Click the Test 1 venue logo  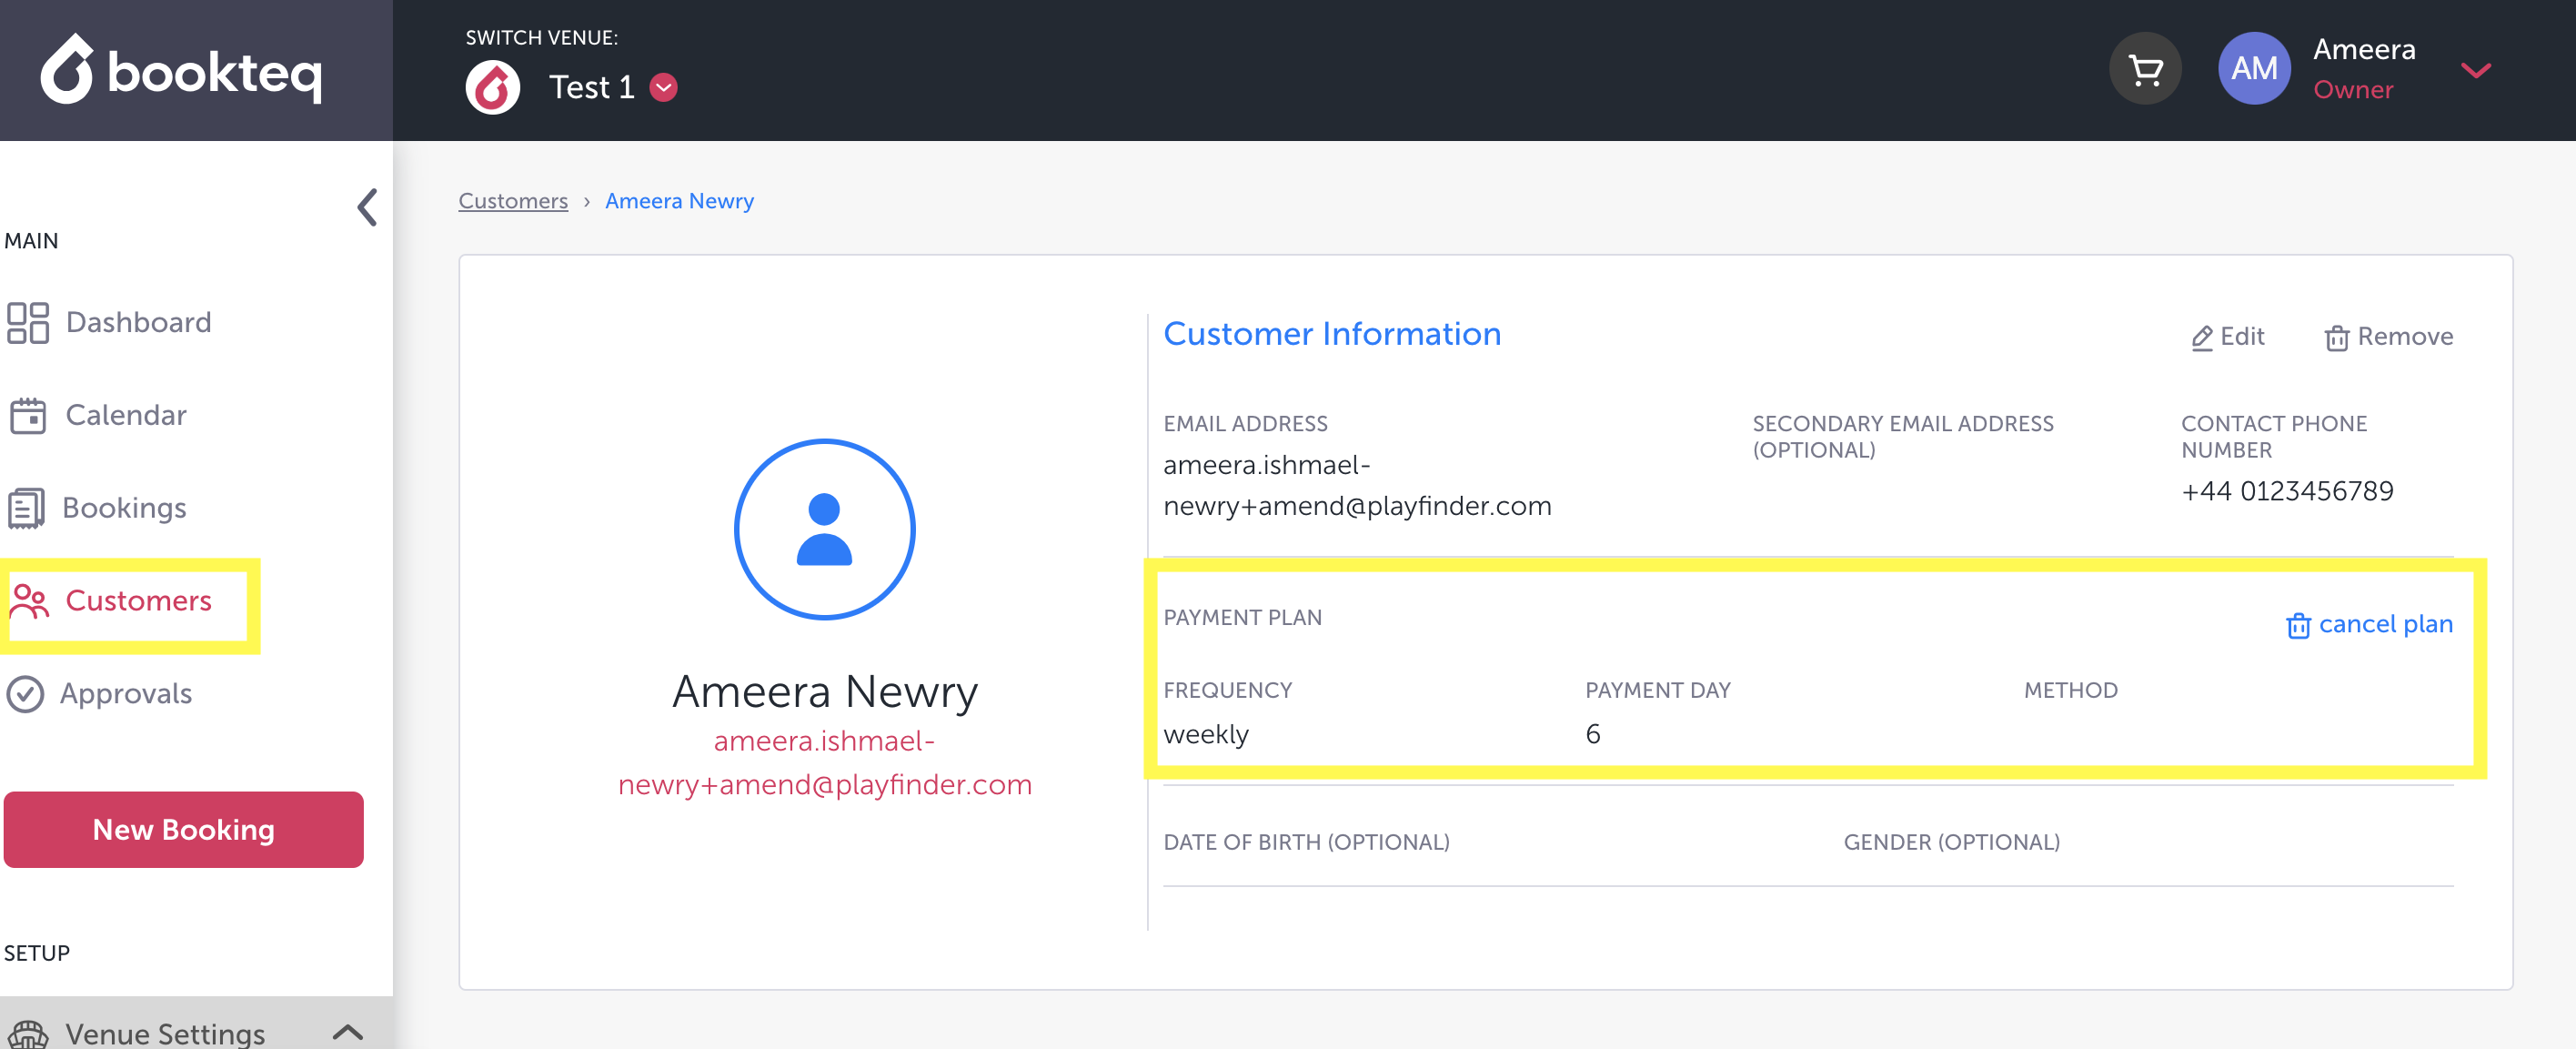pos(493,88)
